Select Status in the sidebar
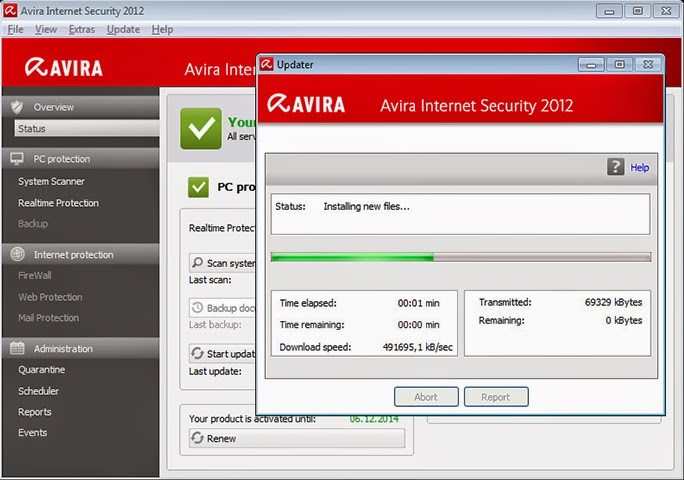The height and width of the screenshot is (480, 684). pyautogui.click(x=87, y=128)
